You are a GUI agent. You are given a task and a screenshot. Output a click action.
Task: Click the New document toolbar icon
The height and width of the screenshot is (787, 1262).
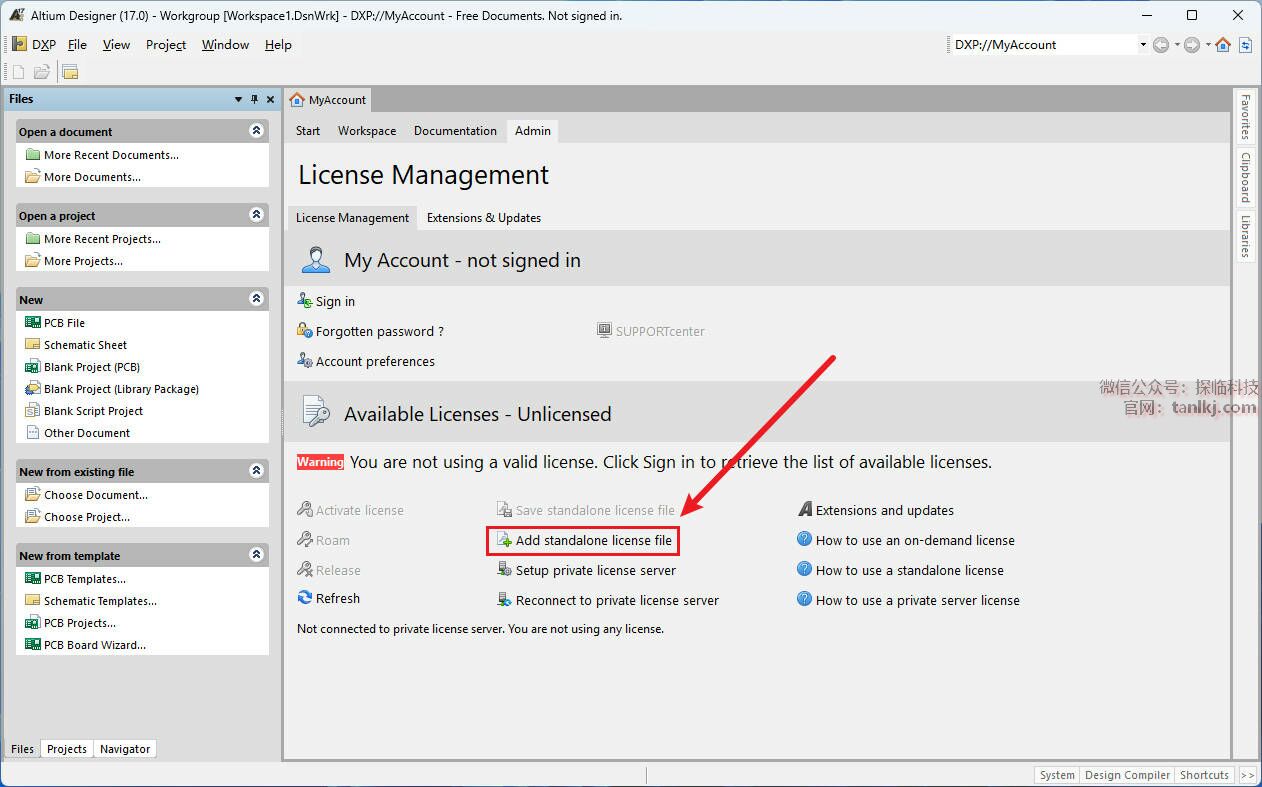pos(18,72)
